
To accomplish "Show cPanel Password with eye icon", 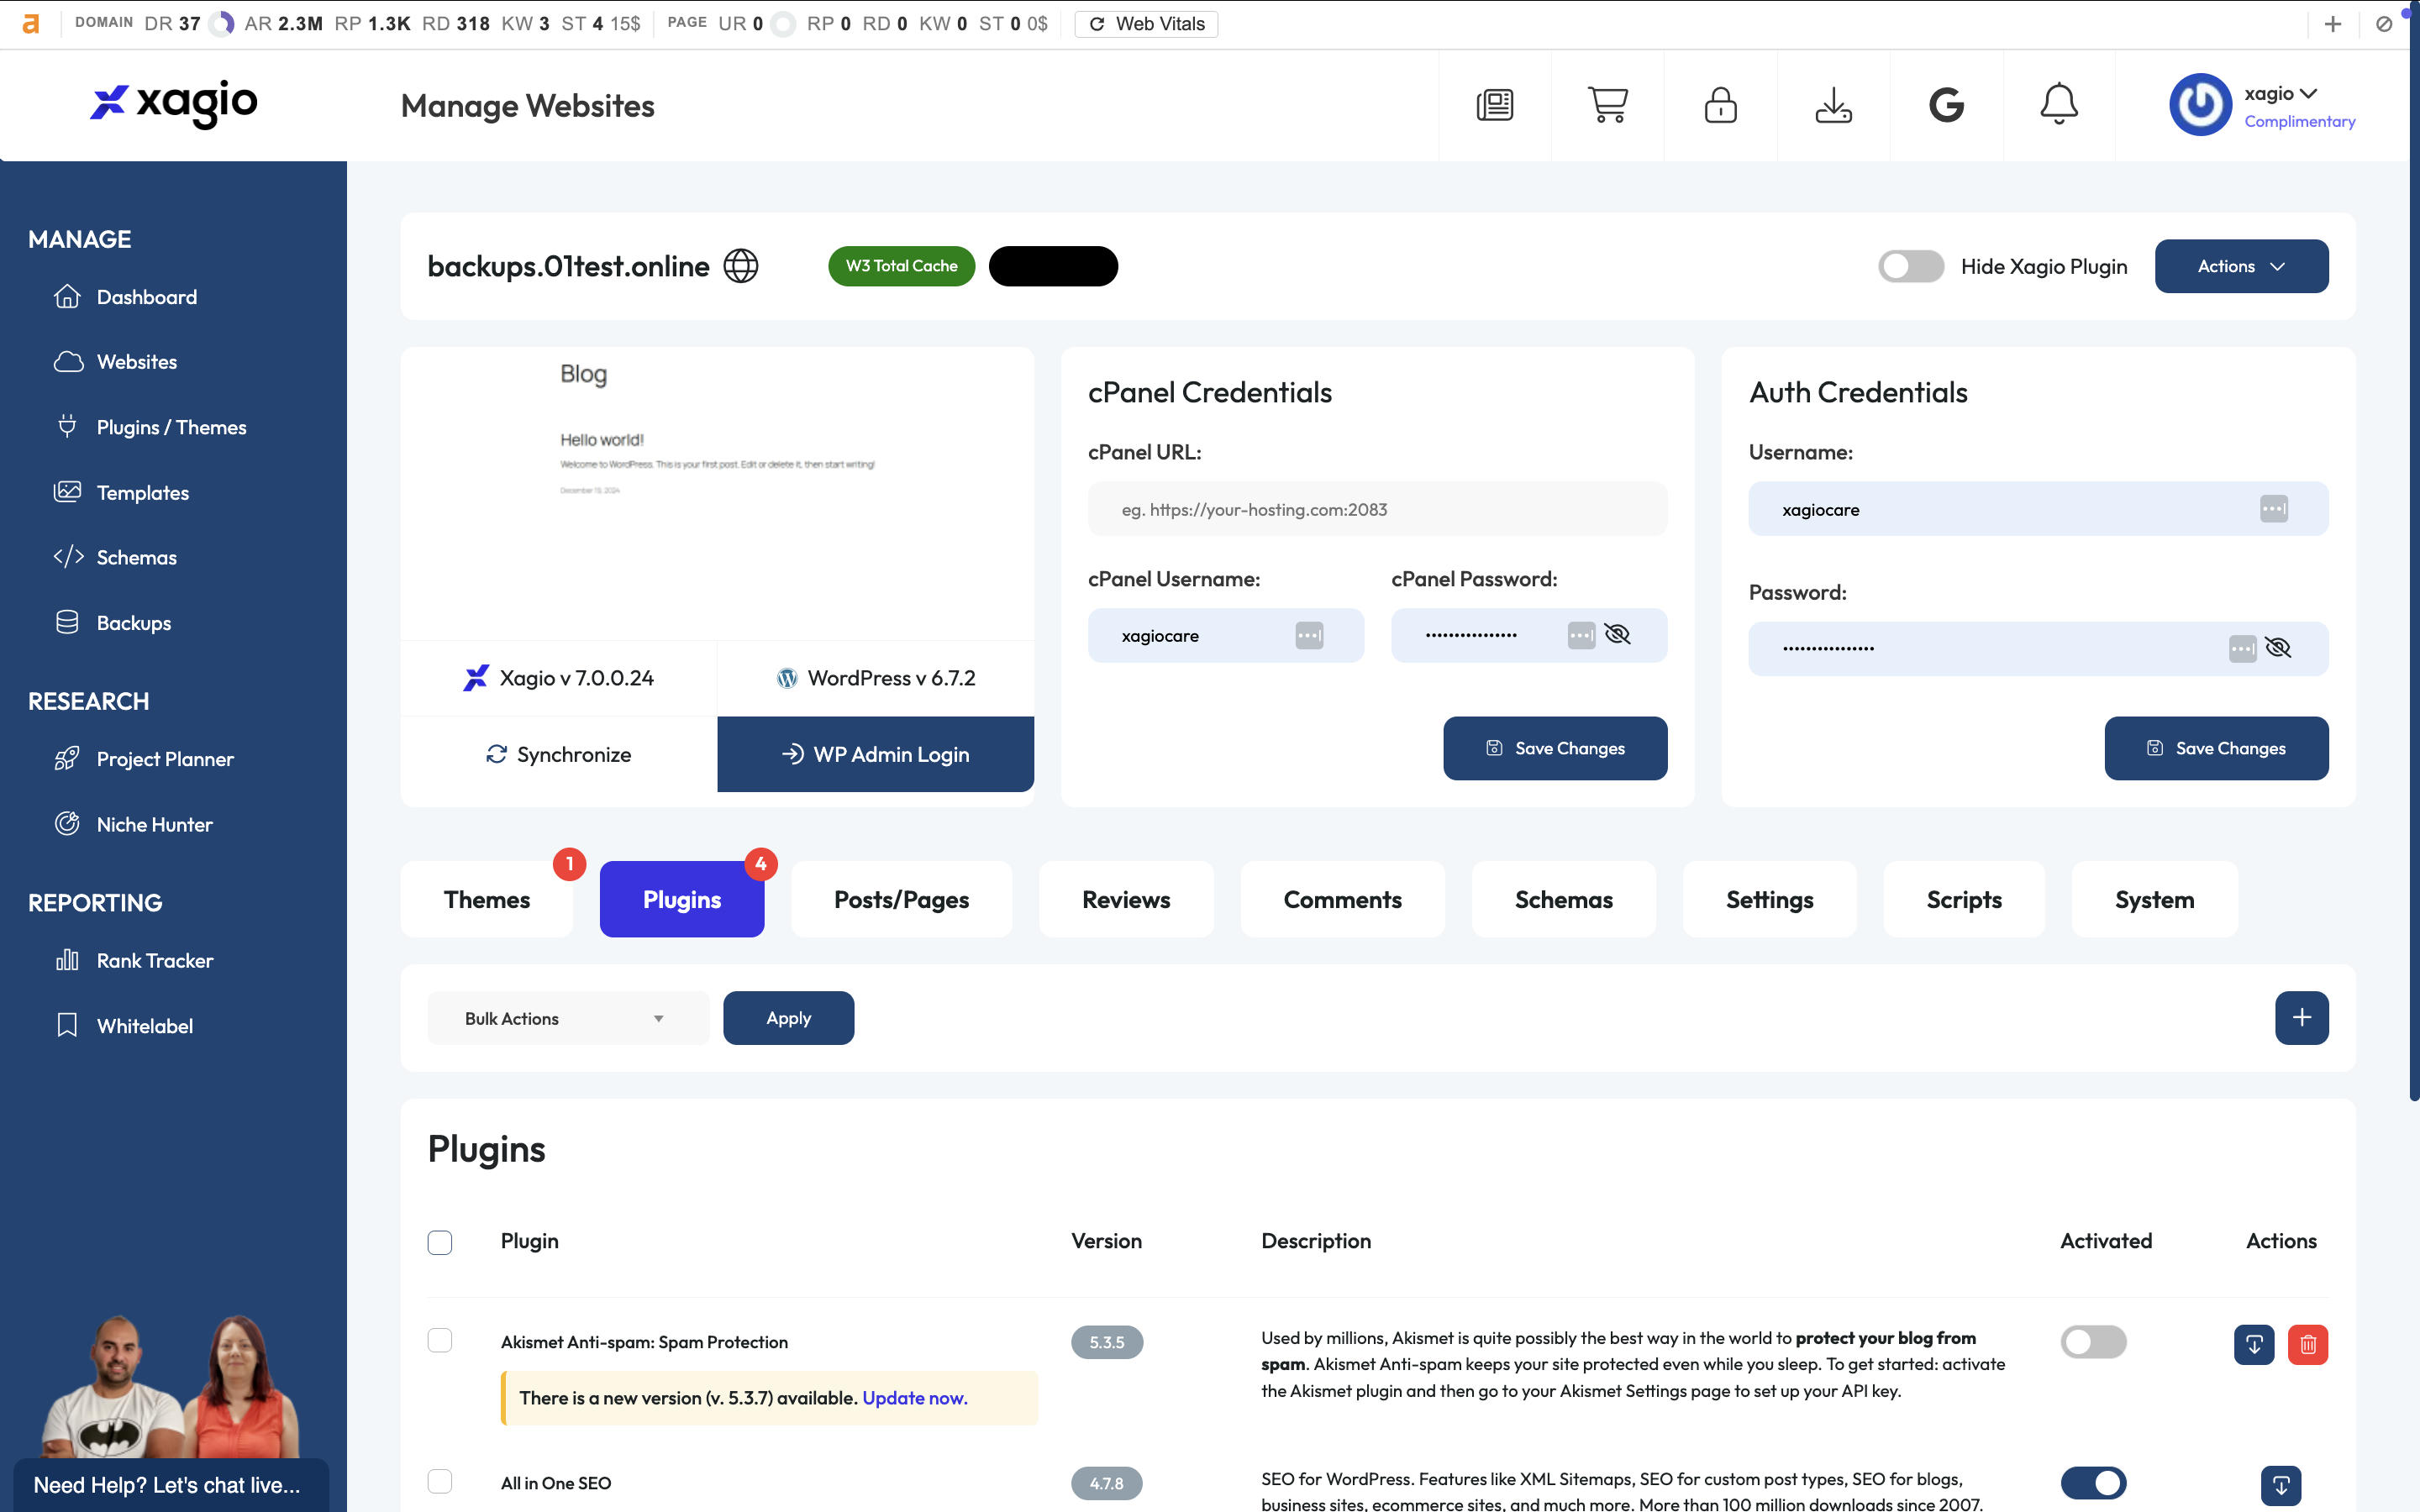I will [x=1617, y=634].
